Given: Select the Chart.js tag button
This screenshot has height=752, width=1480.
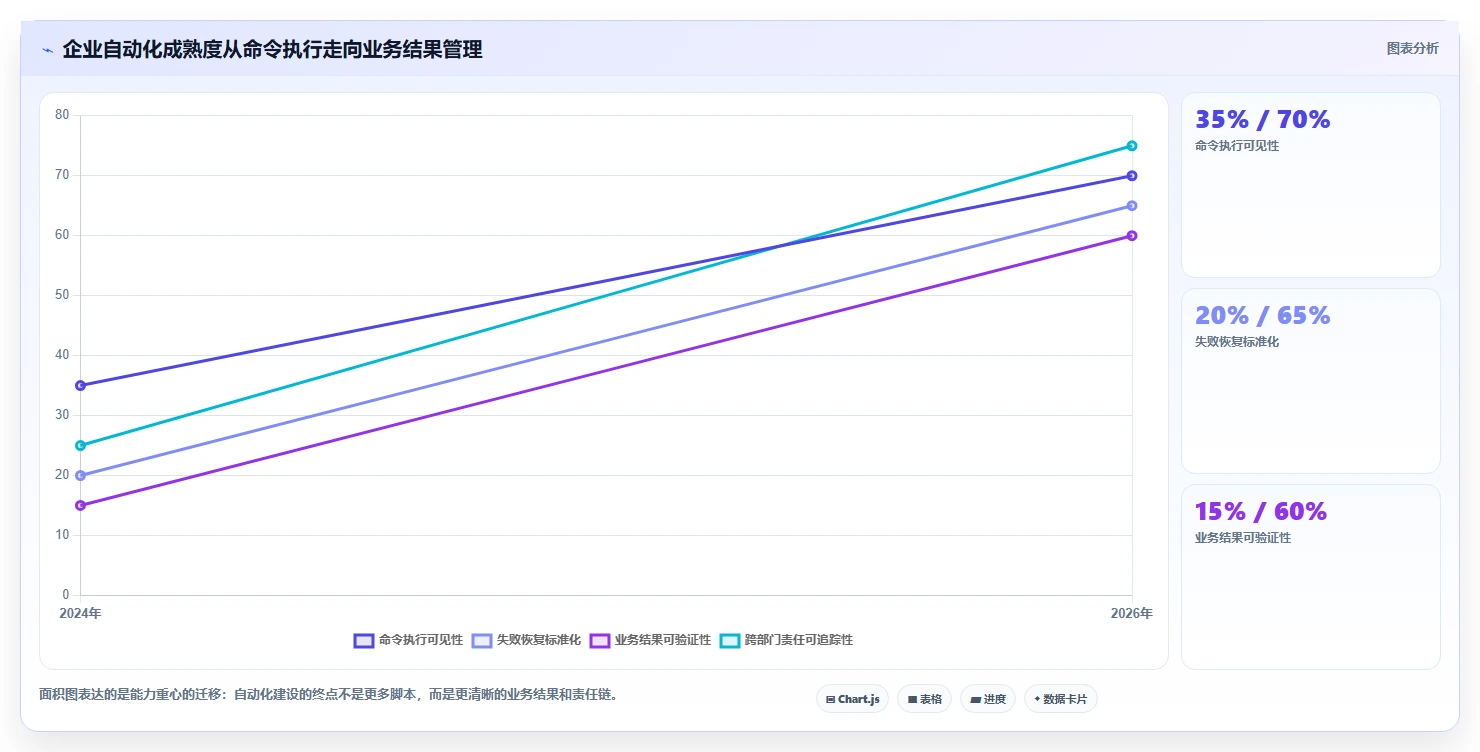Looking at the screenshot, I should click(852, 699).
